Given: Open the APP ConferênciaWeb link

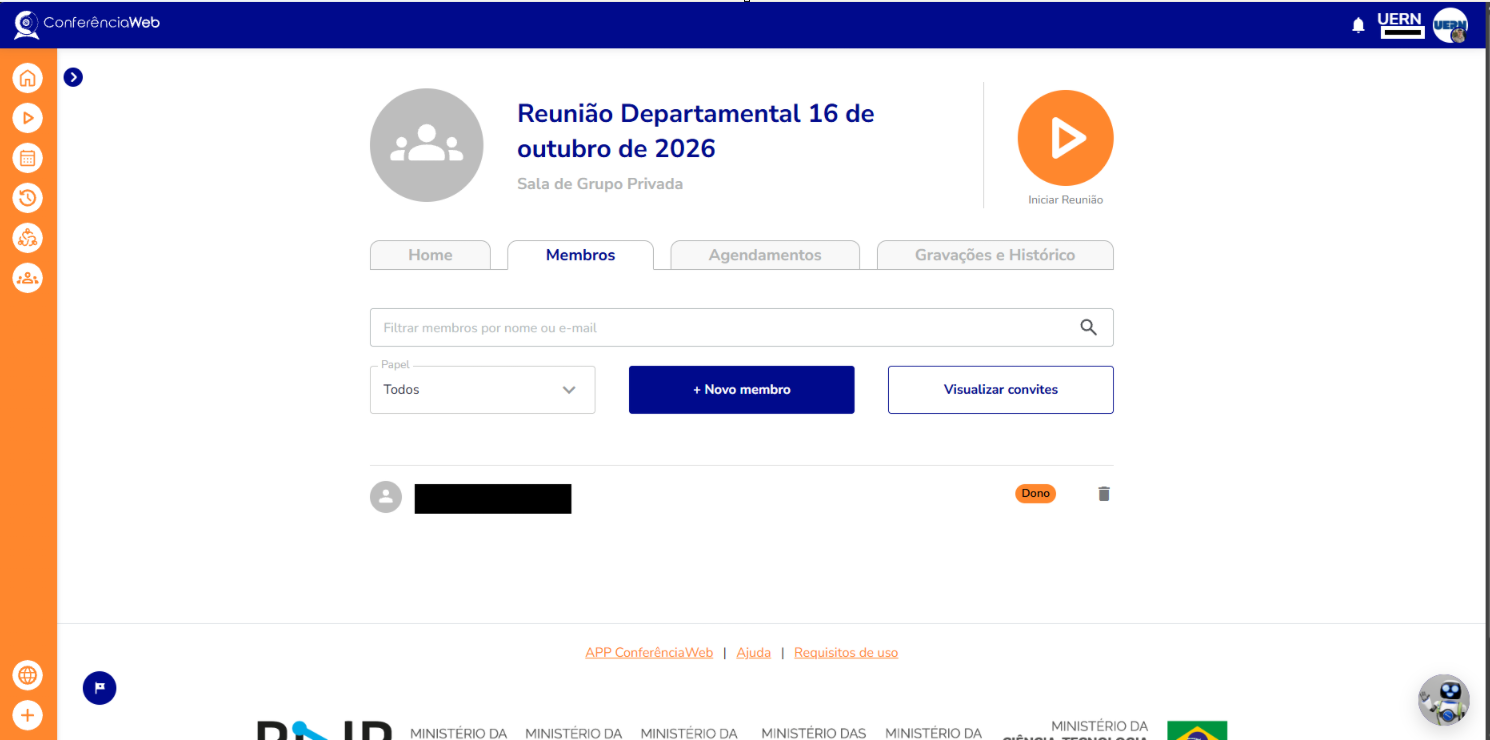Looking at the screenshot, I should [649, 653].
